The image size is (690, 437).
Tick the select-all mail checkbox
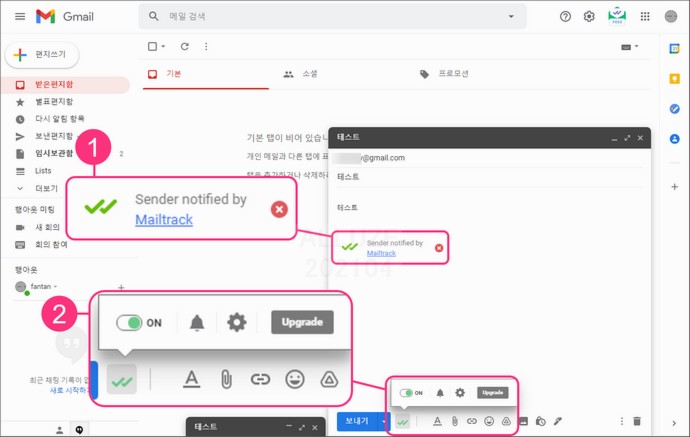pyautogui.click(x=152, y=46)
